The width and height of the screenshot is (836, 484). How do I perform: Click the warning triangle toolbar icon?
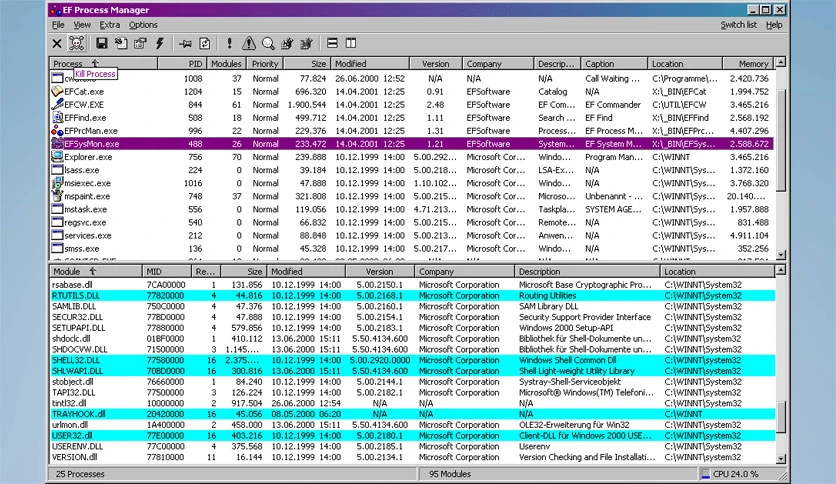tap(248, 44)
